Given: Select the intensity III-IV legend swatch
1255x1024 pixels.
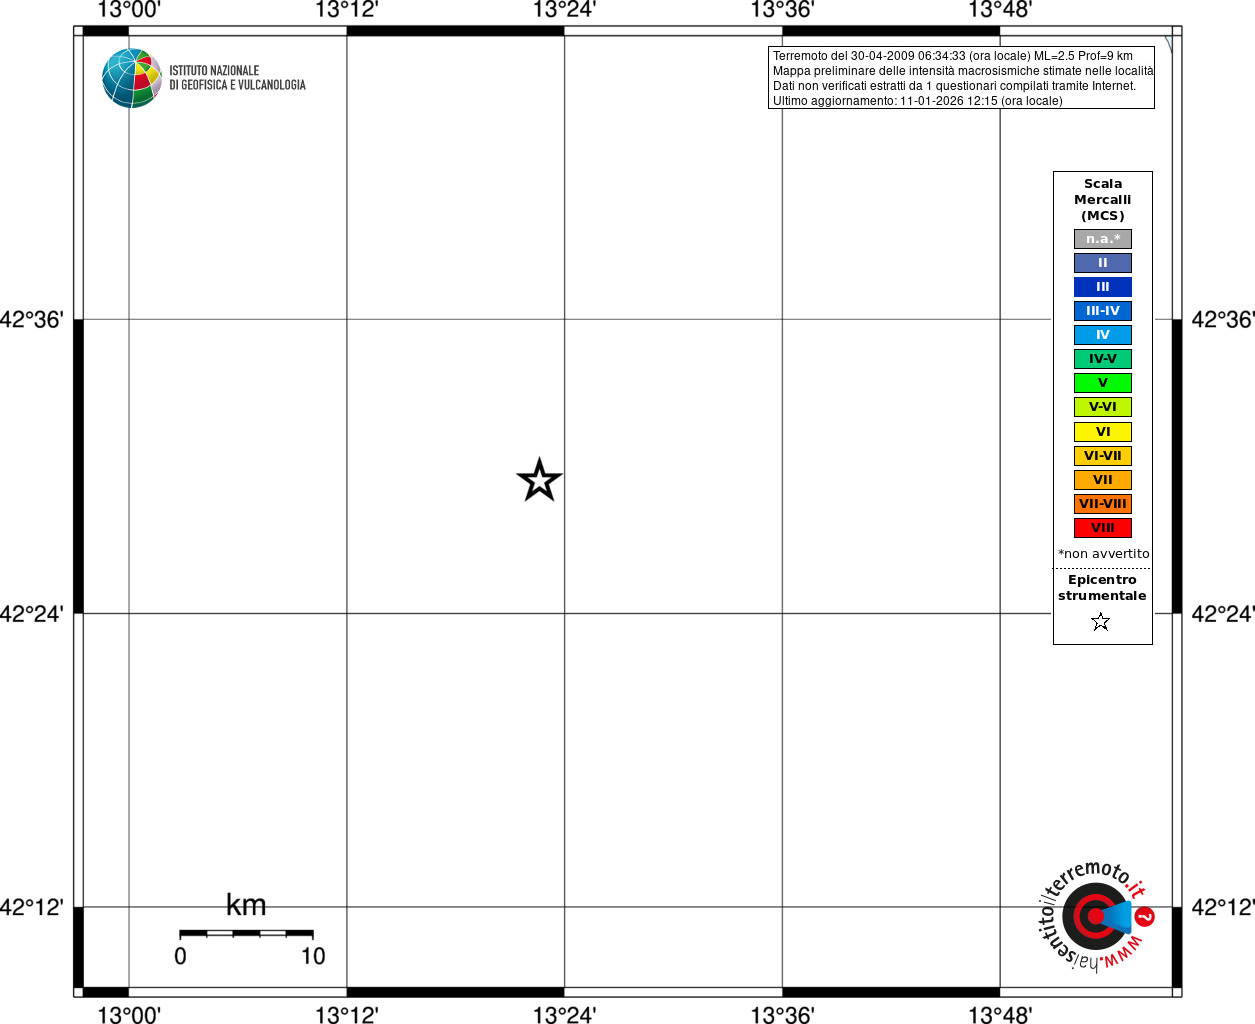Looking at the screenshot, I should pos(1103,311).
